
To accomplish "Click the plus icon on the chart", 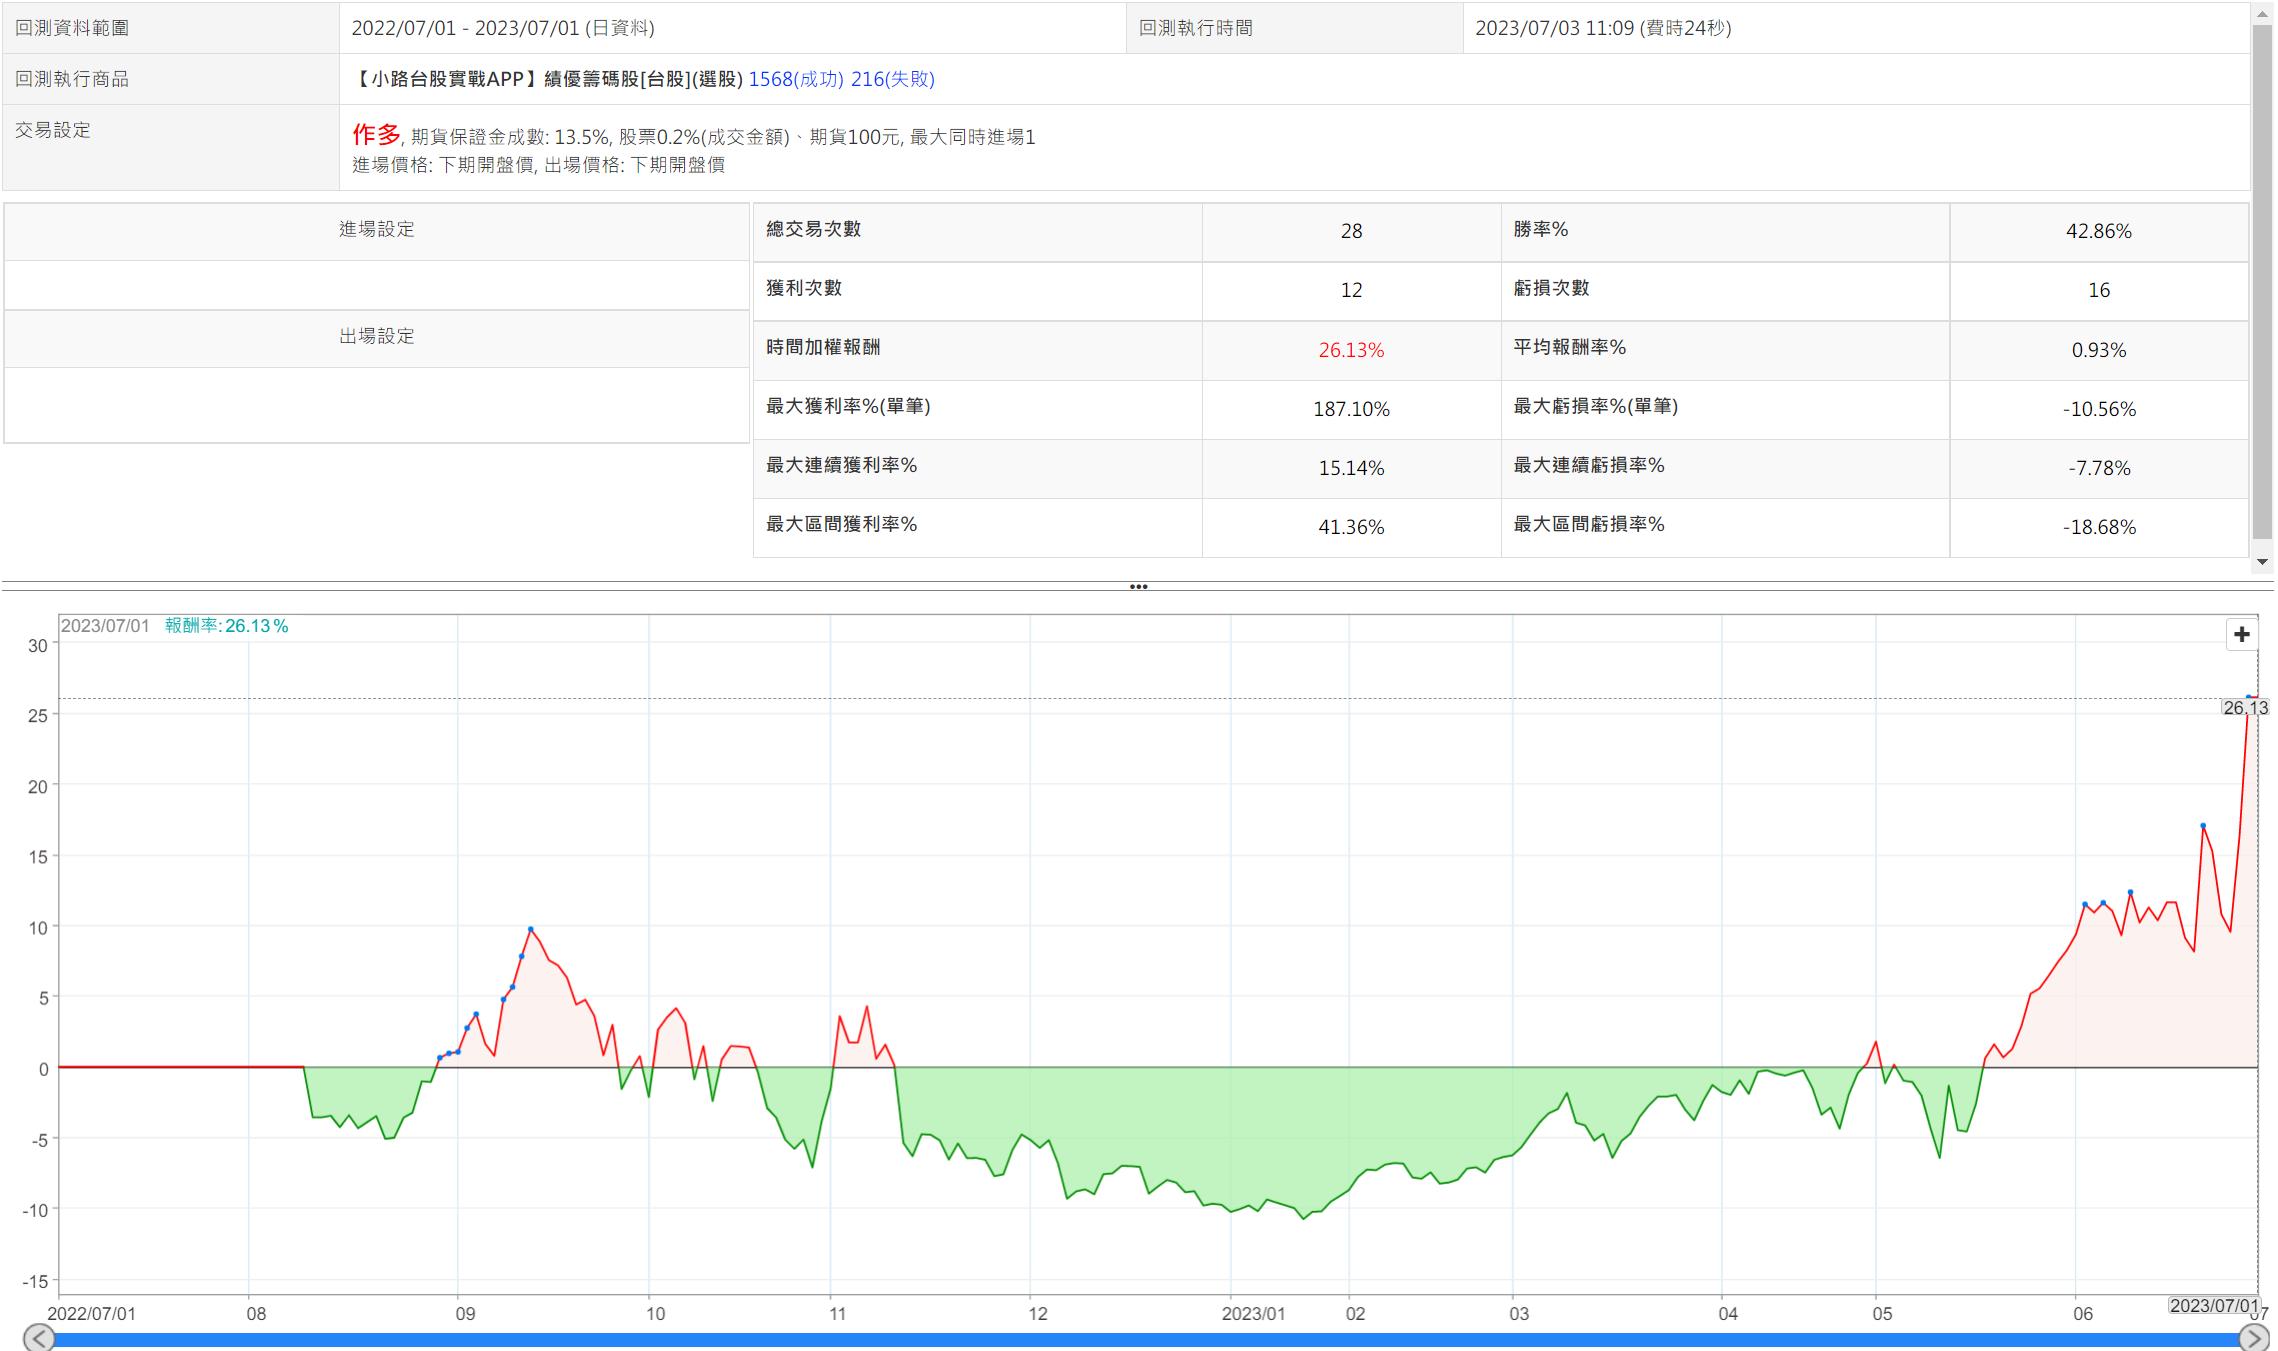I will pyautogui.click(x=2241, y=634).
